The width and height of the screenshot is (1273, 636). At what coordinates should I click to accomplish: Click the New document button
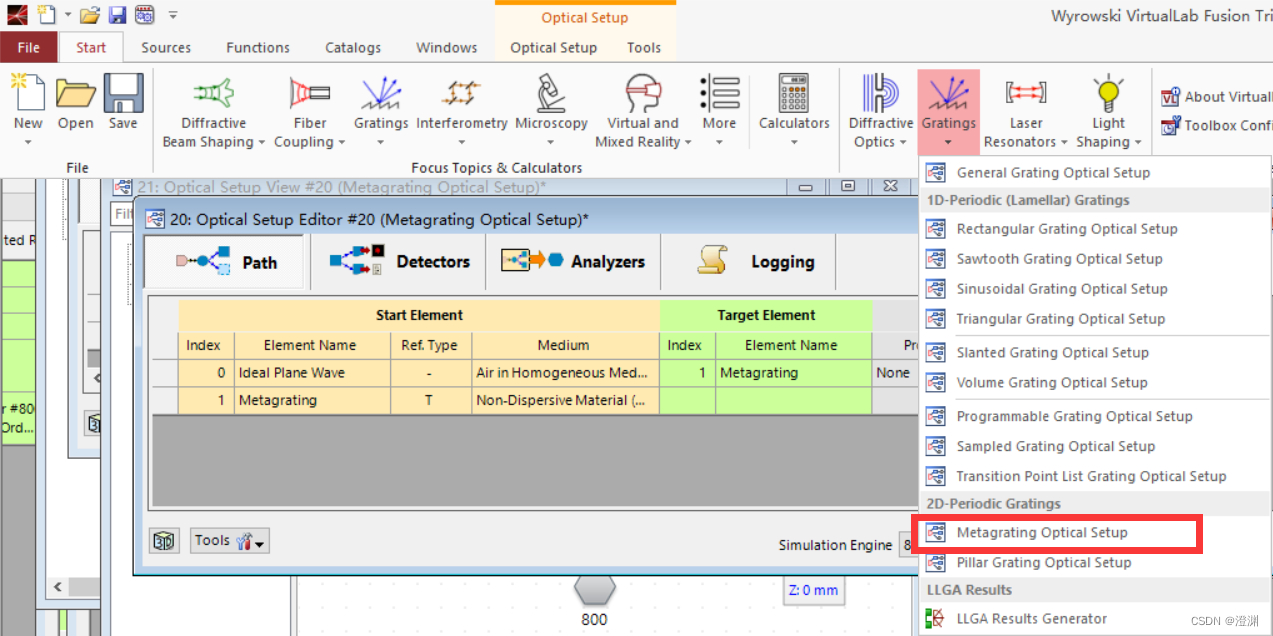point(27,103)
